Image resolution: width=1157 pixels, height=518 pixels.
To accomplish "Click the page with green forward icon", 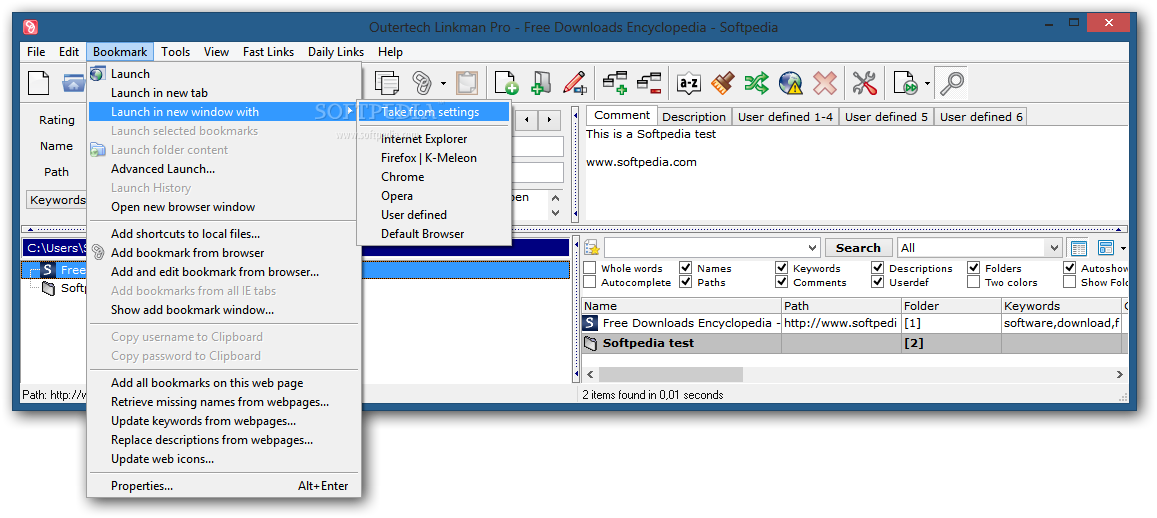I will pyautogui.click(x=905, y=83).
